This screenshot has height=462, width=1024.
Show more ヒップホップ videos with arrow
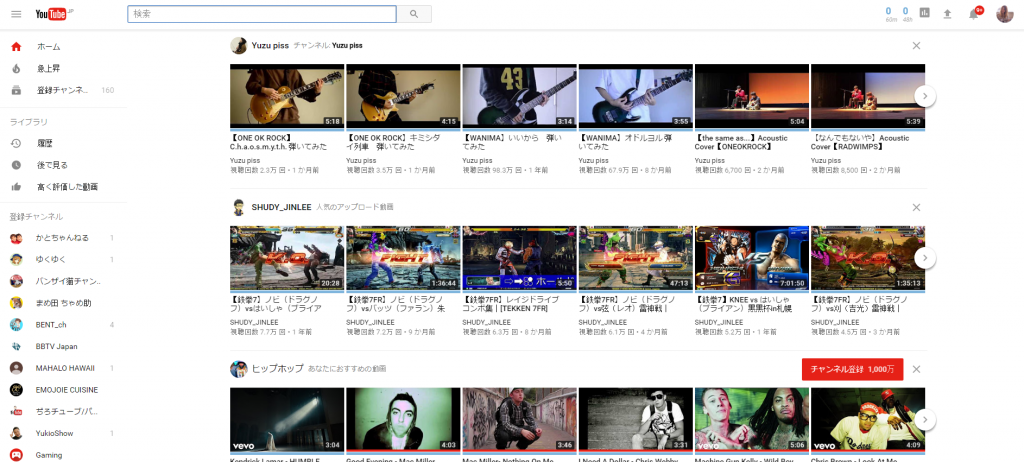point(925,420)
